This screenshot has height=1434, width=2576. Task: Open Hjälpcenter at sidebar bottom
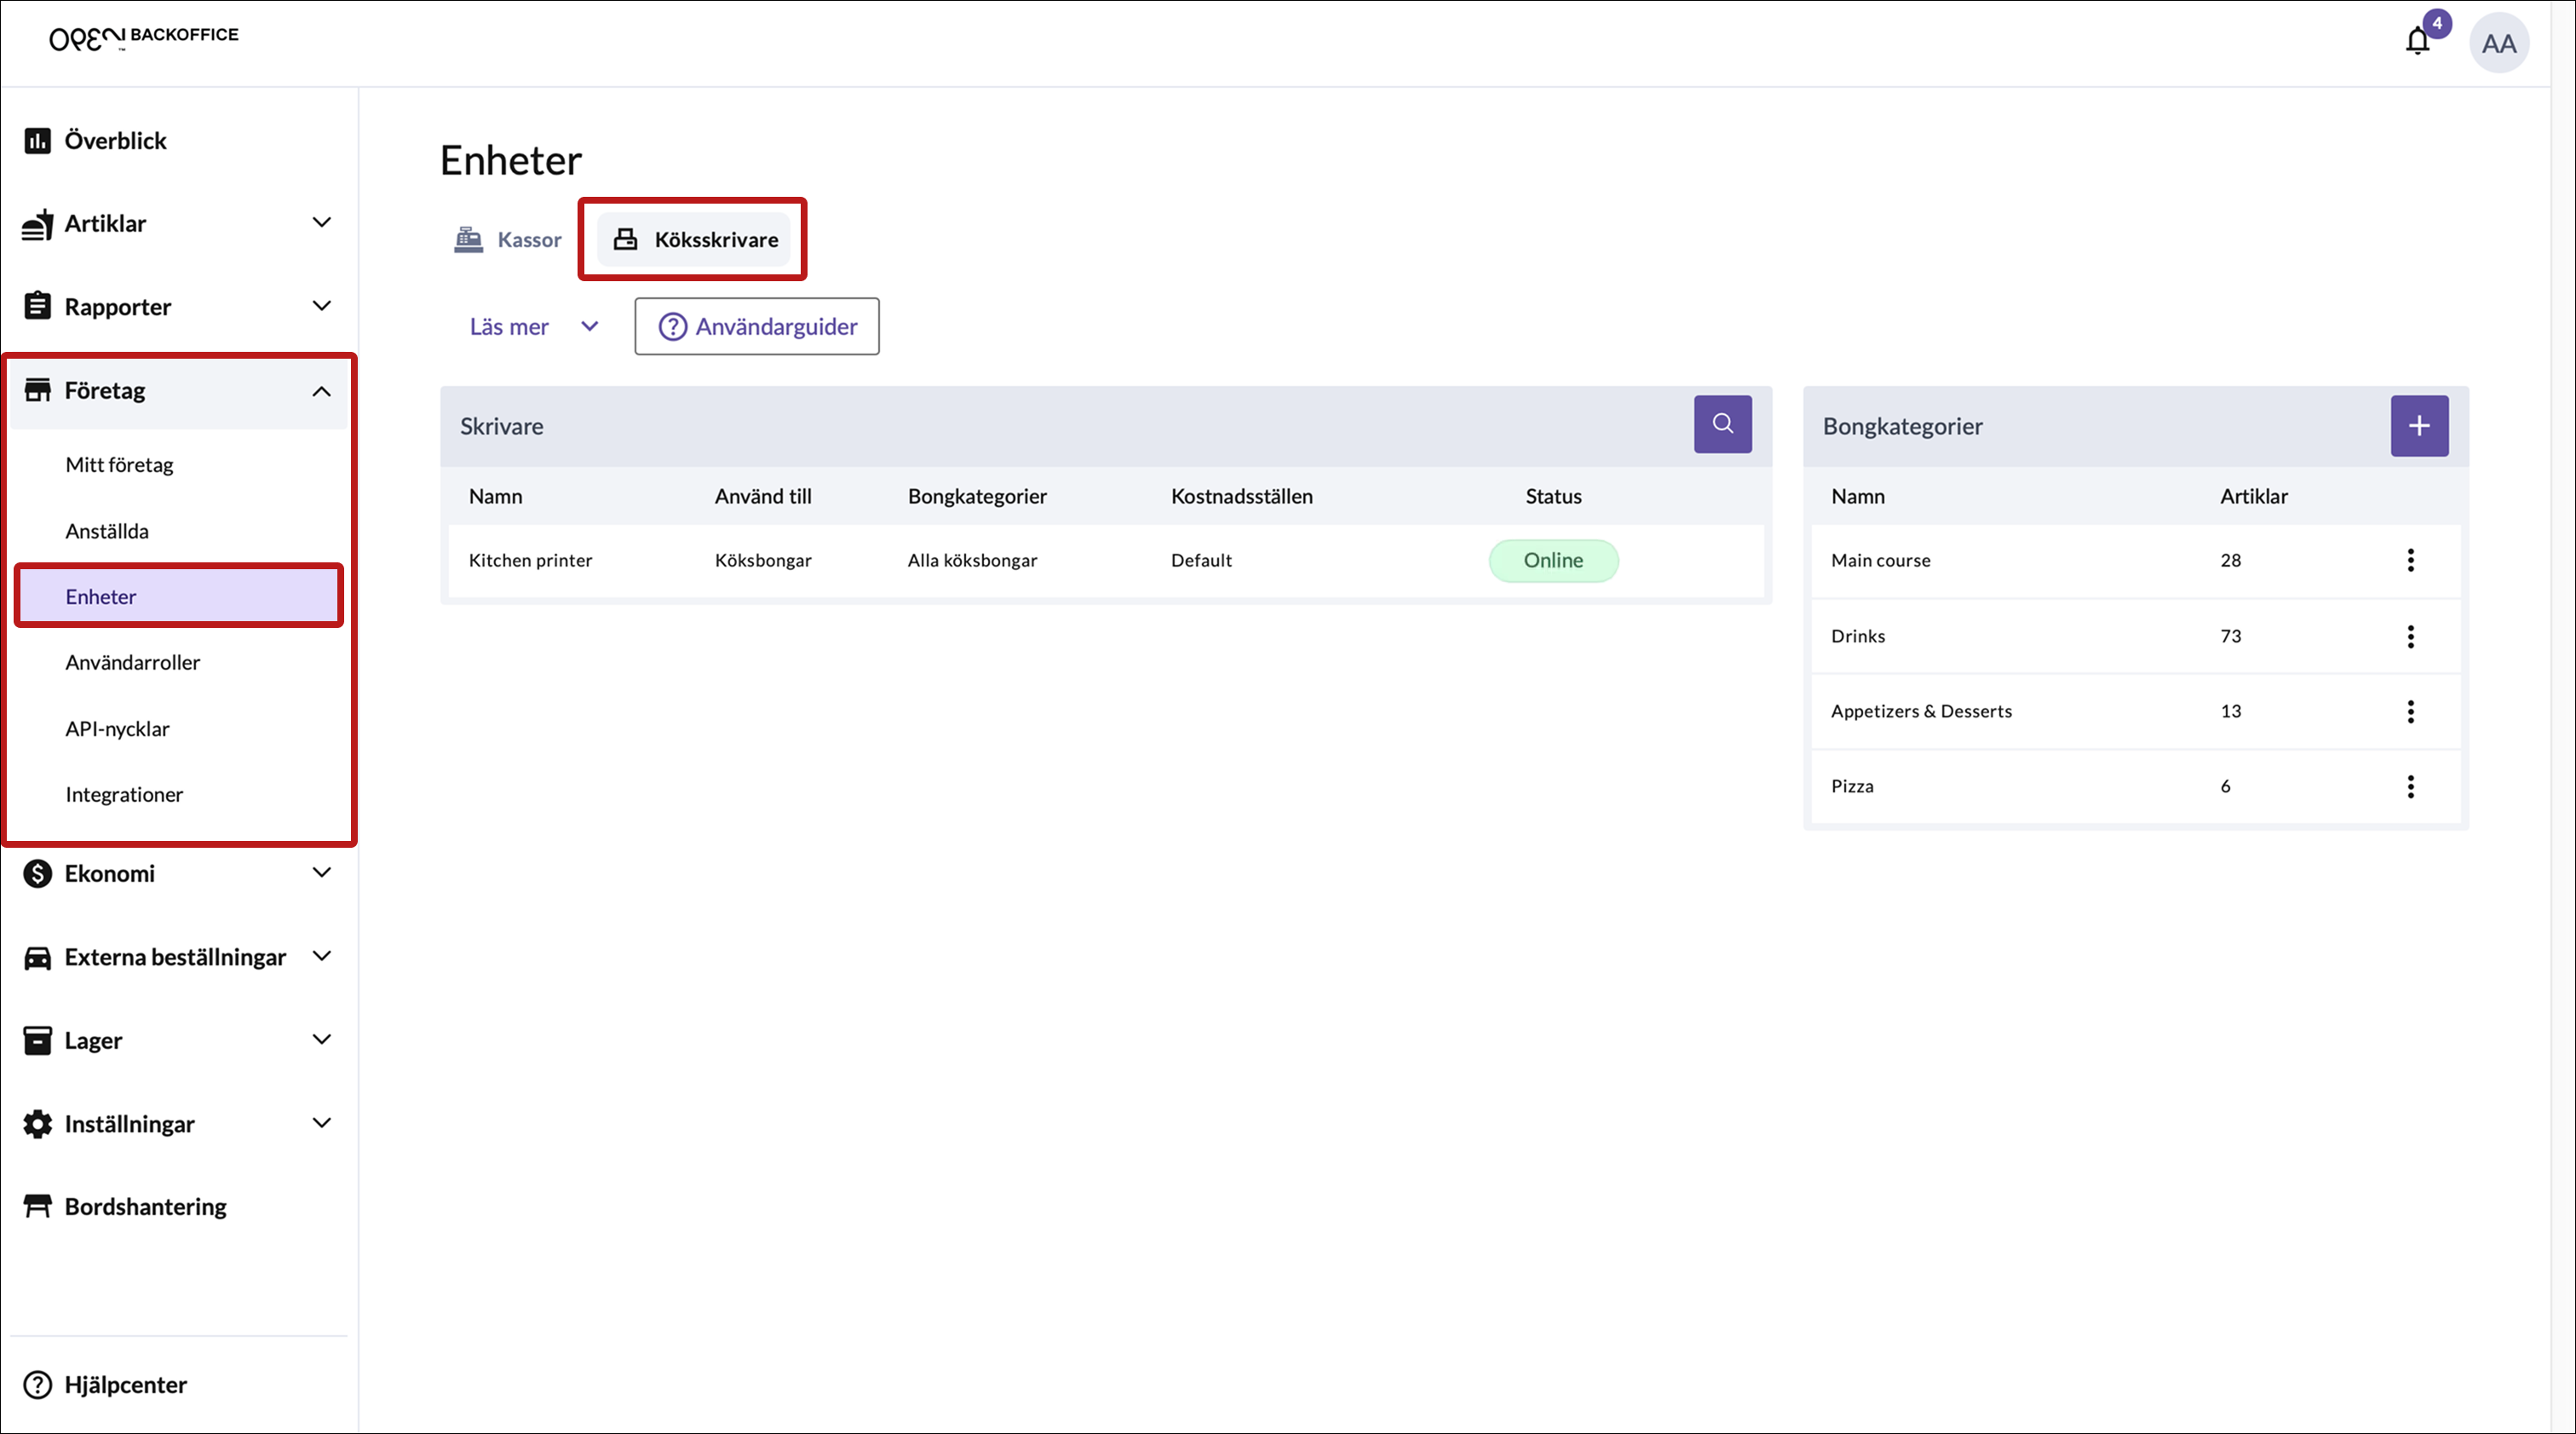pyautogui.click(x=125, y=1384)
